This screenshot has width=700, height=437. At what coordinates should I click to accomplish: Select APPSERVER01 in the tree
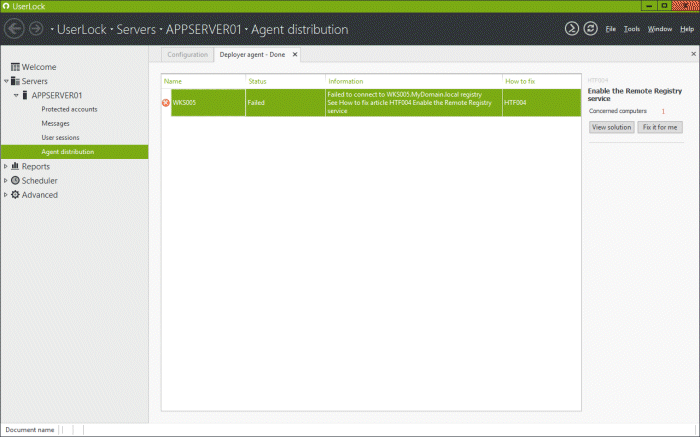coord(57,96)
